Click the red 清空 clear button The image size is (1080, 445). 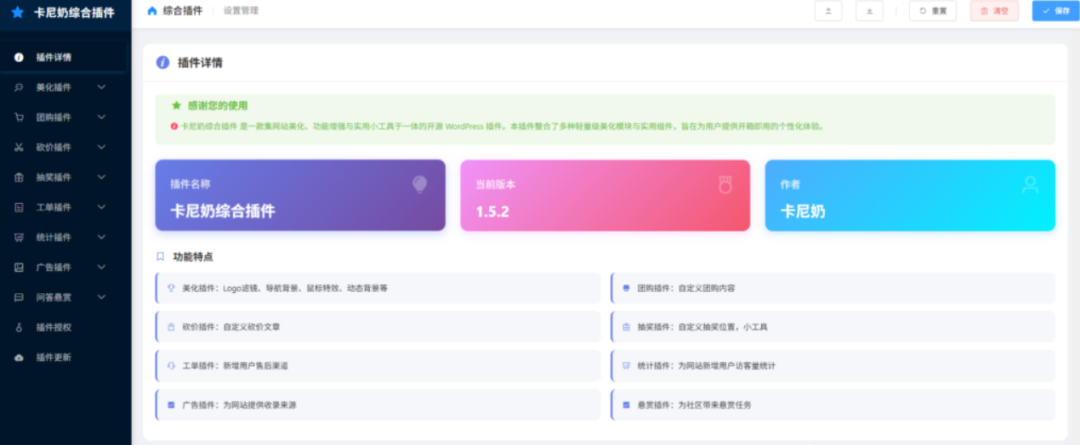(x=994, y=11)
